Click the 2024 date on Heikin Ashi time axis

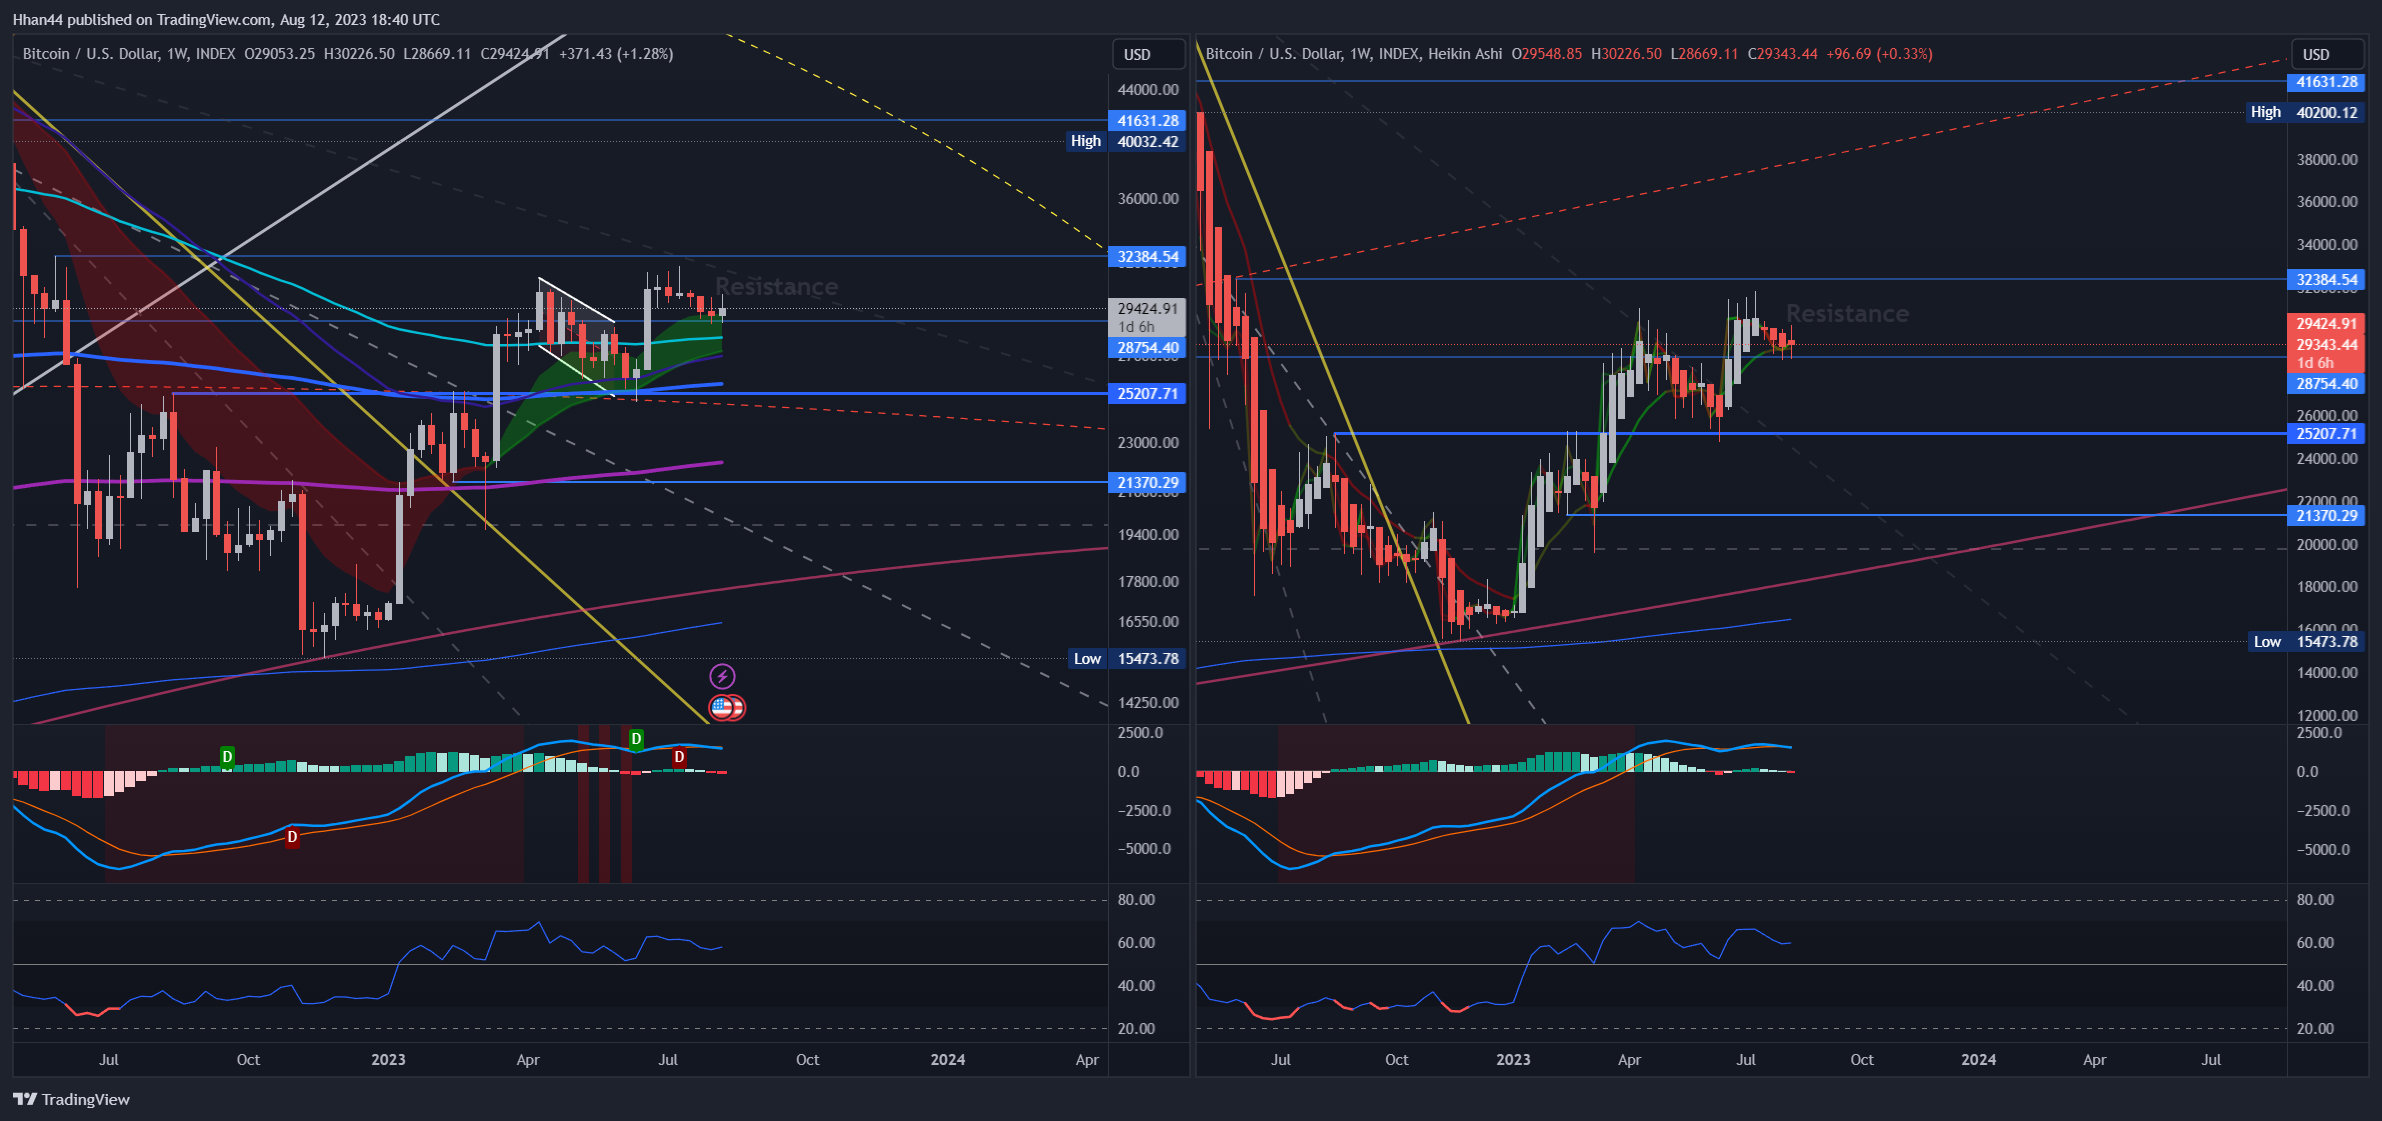pyautogui.click(x=1978, y=1060)
